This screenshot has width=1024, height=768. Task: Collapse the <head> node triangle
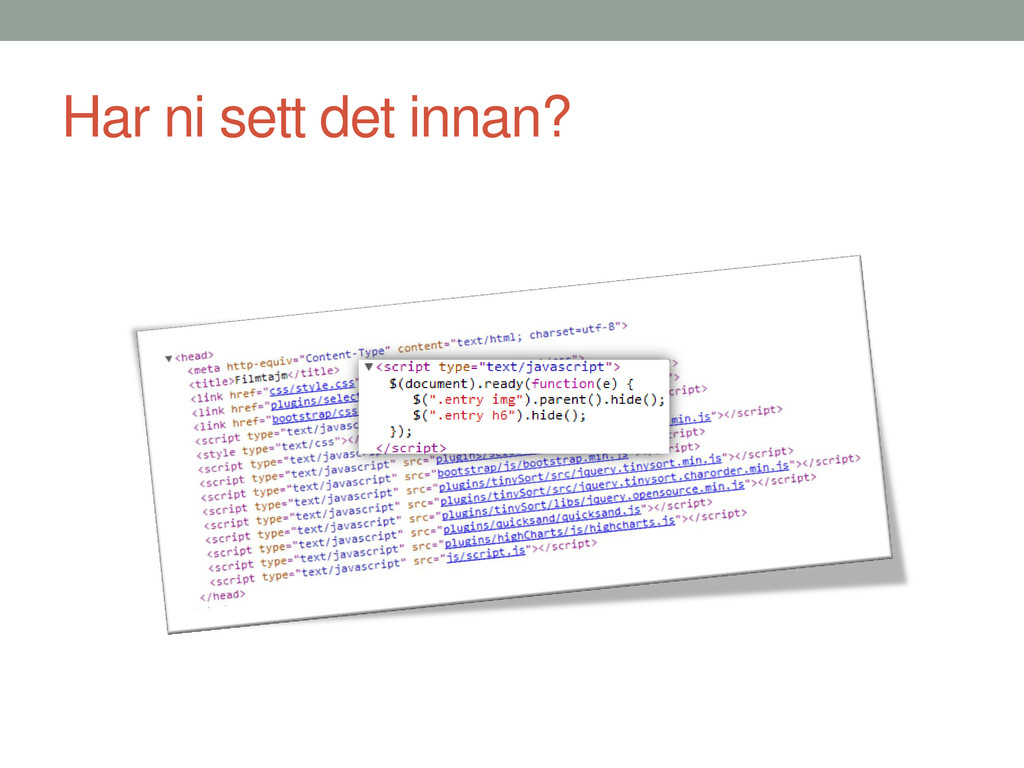click(x=168, y=359)
